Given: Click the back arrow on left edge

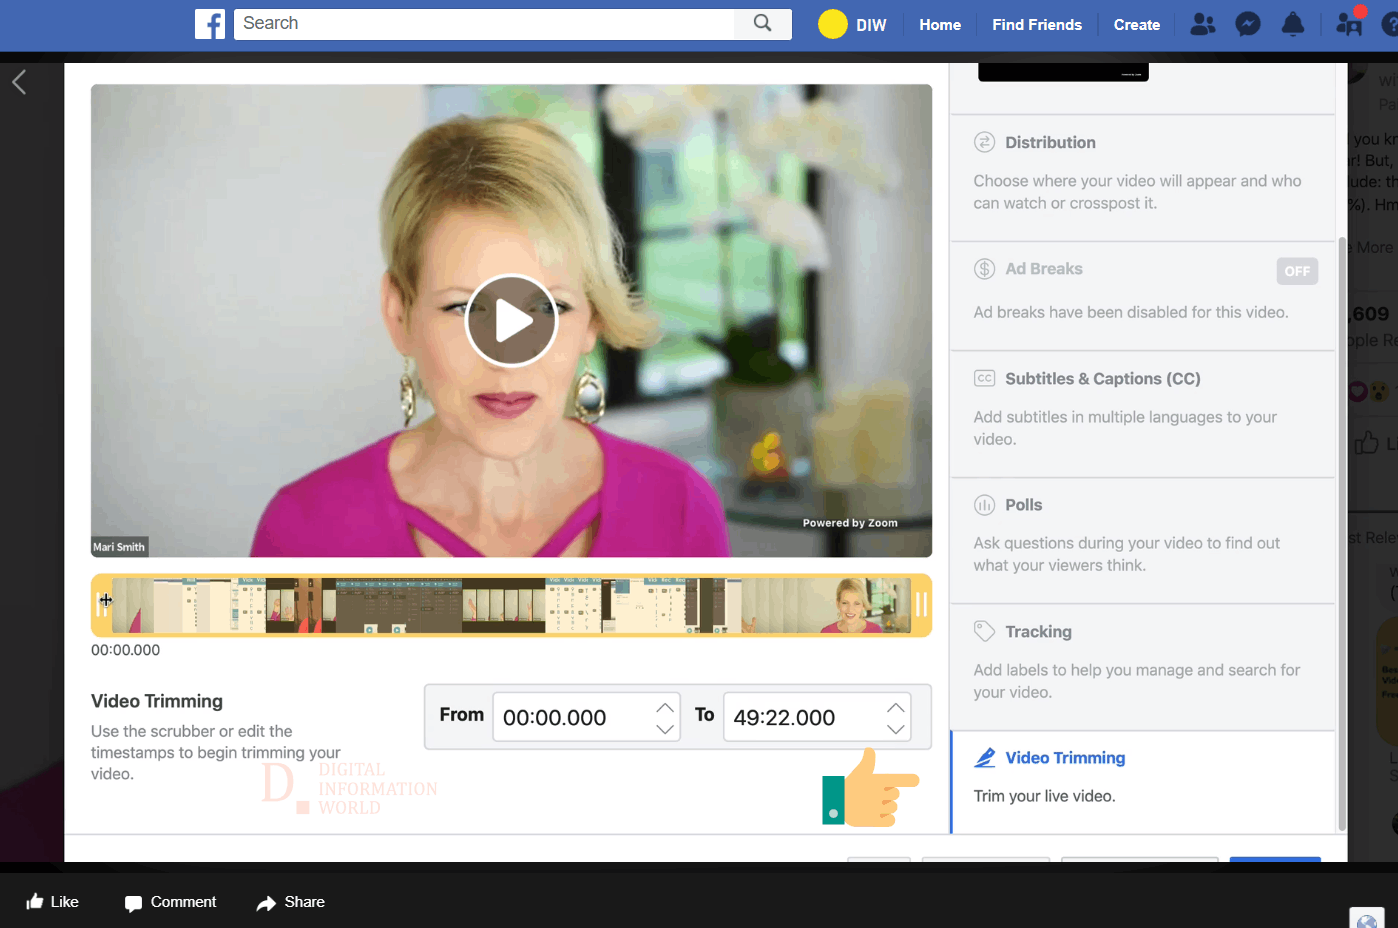Looking at the screenshot, I should pos(19,82).
